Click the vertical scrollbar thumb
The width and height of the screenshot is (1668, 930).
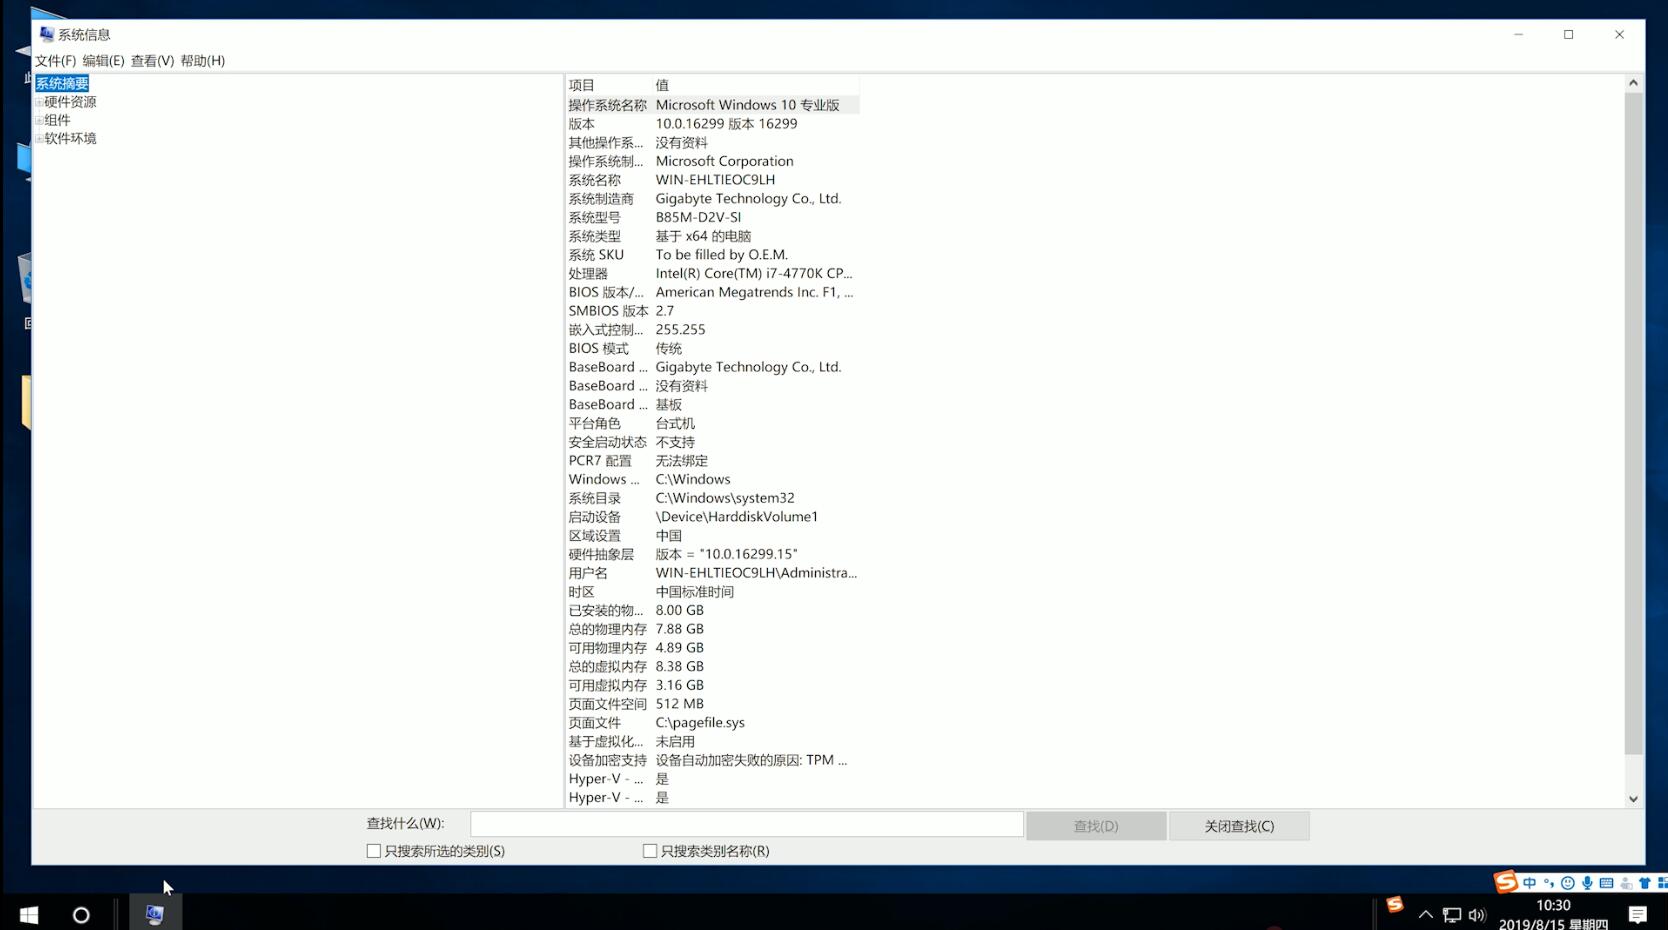(x=1633, y=423)
